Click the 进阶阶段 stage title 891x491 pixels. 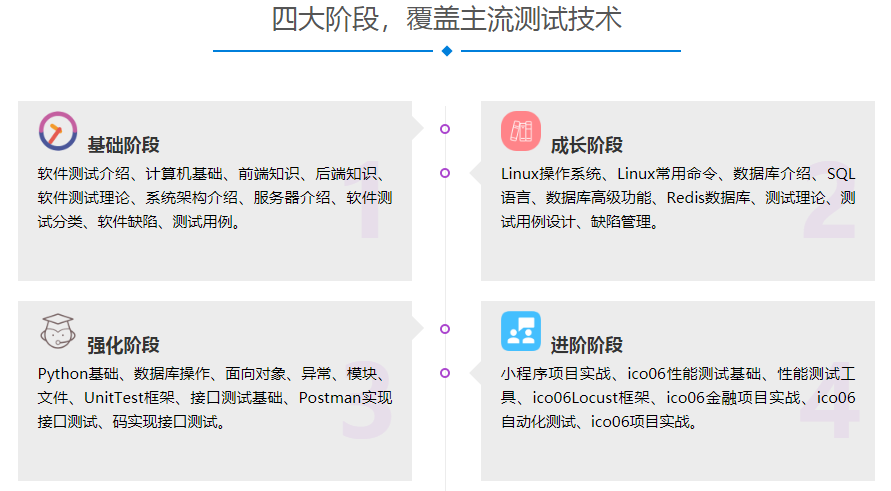pos(587,345)
